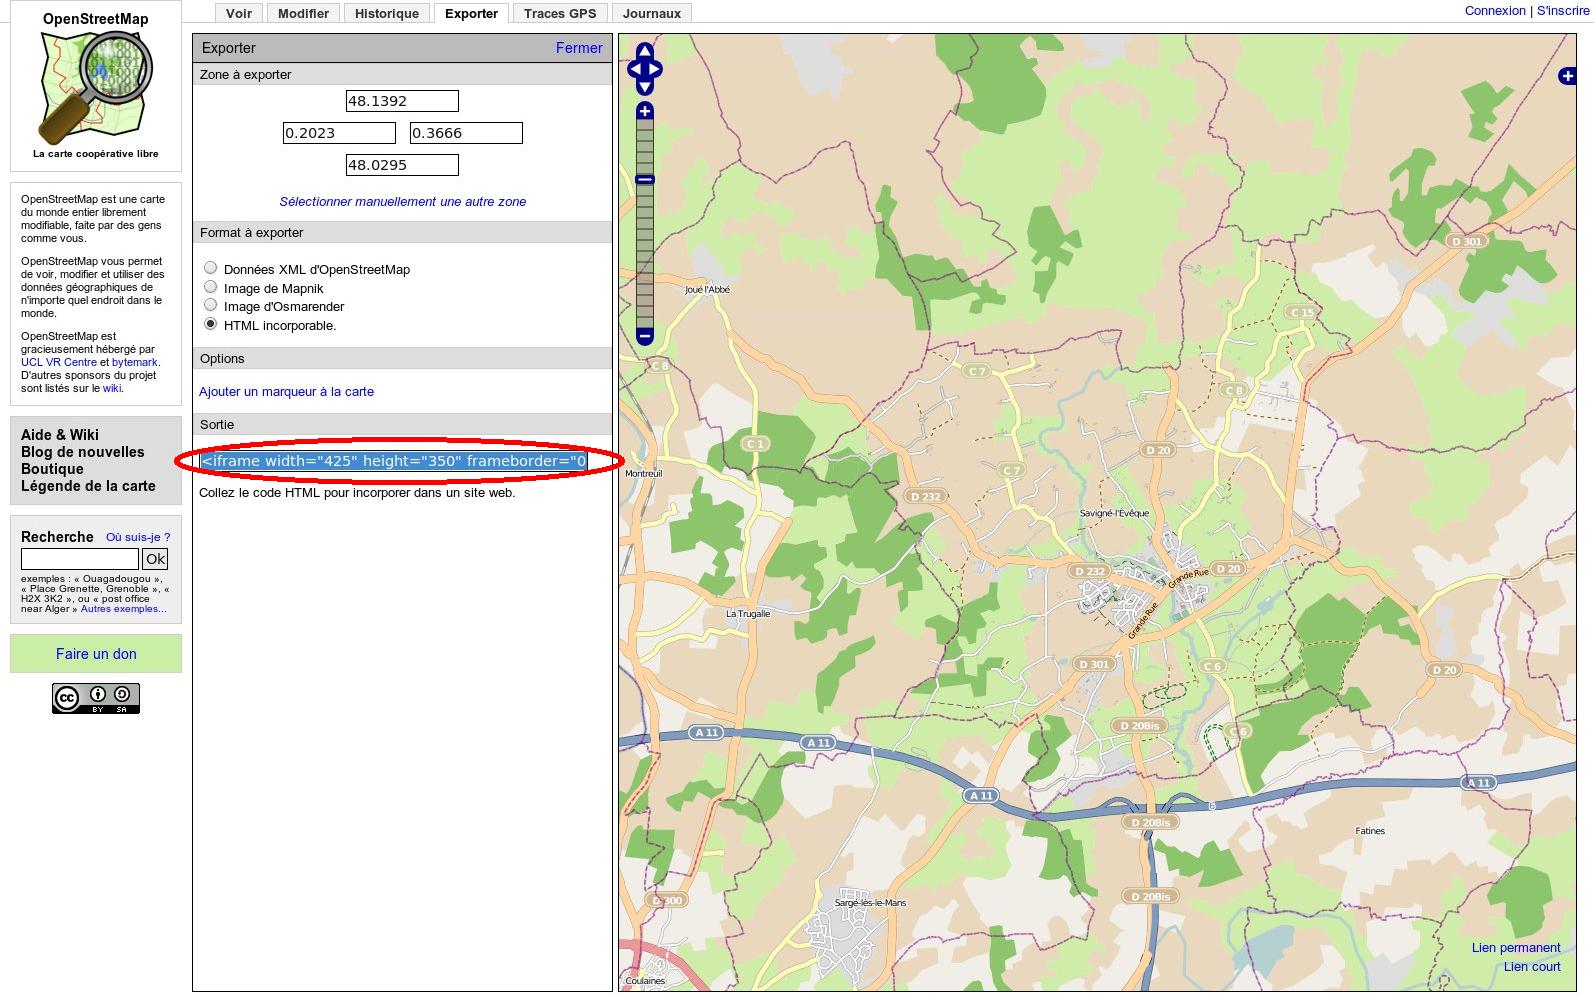Image resolution: width=1594 pixels, height=997 pixels.
Task: Click the D 232 shield west of Savigné
Action: (925, 496)
